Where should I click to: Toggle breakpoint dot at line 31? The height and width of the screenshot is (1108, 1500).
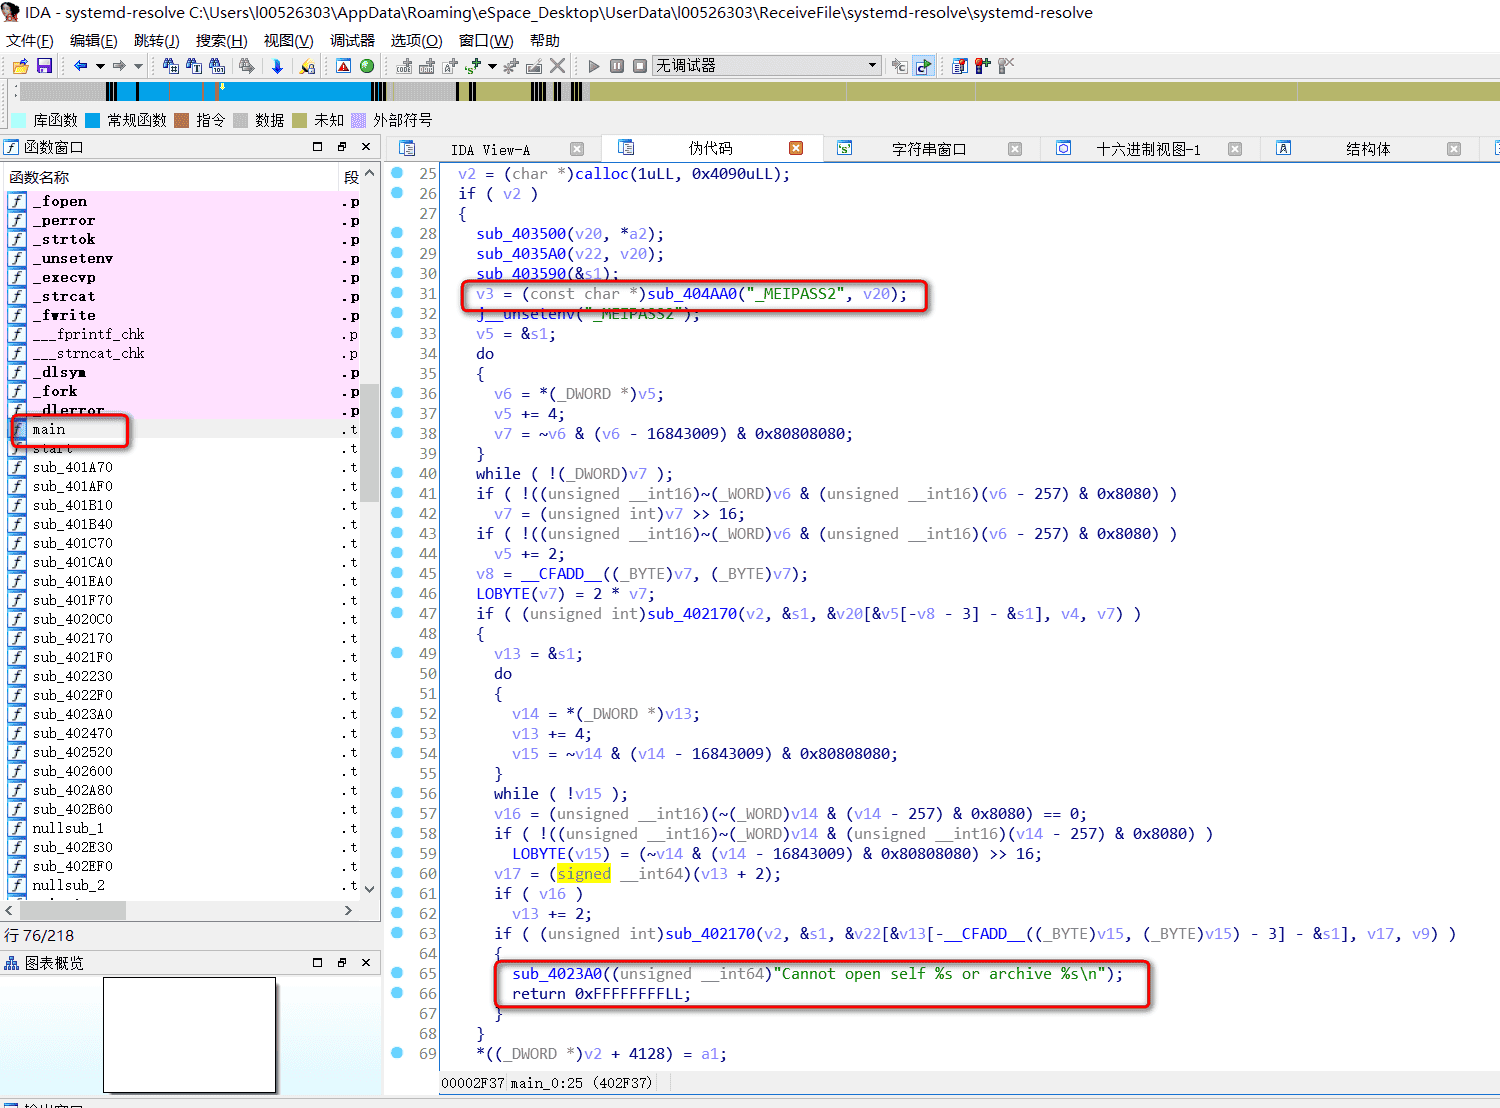(x=397, y=293)
